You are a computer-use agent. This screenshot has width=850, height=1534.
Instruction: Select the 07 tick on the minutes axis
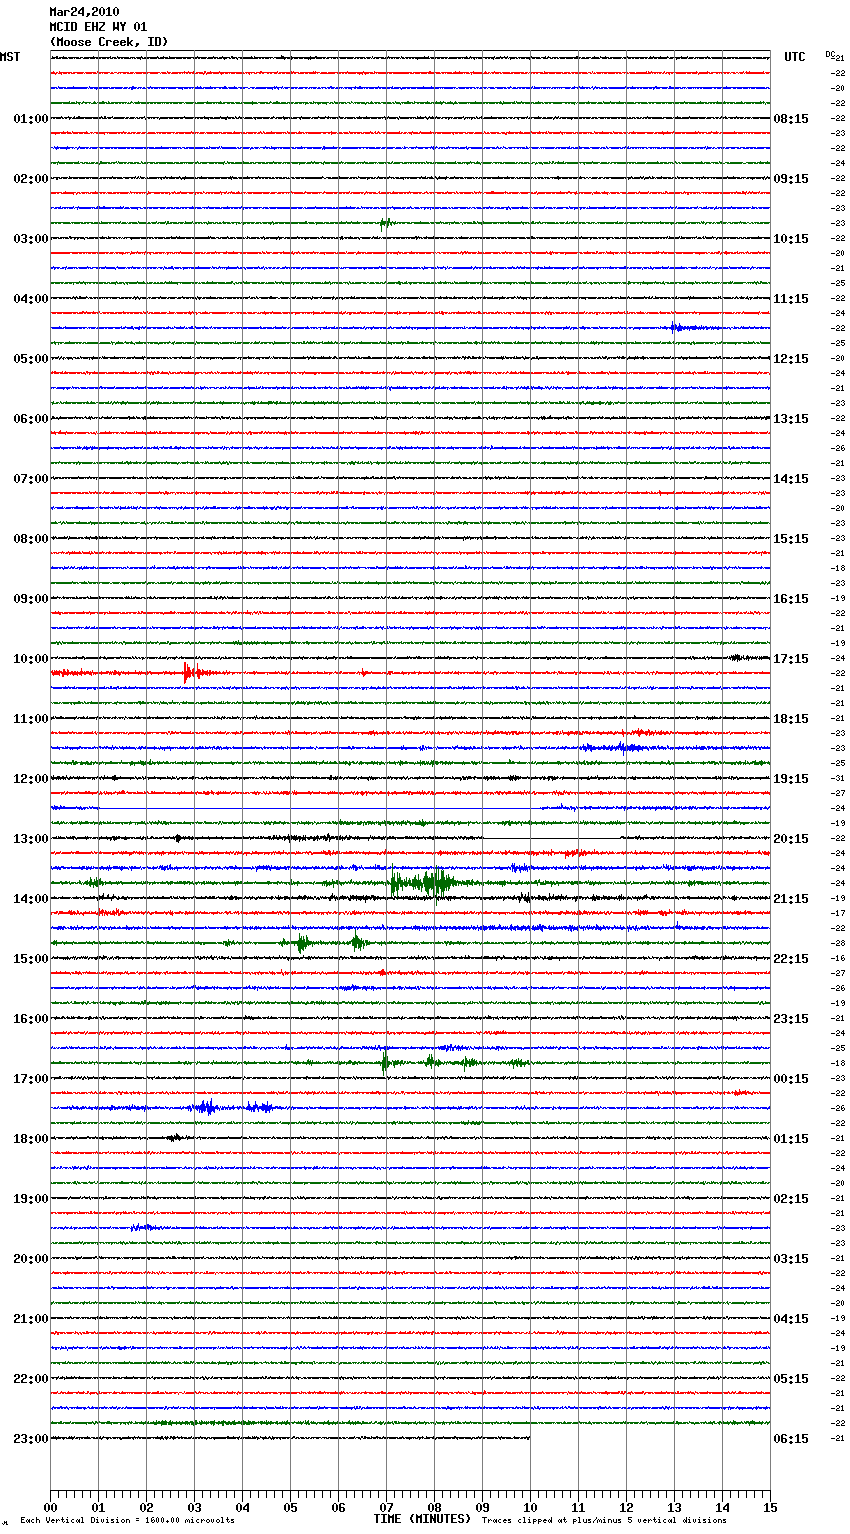386,1507
